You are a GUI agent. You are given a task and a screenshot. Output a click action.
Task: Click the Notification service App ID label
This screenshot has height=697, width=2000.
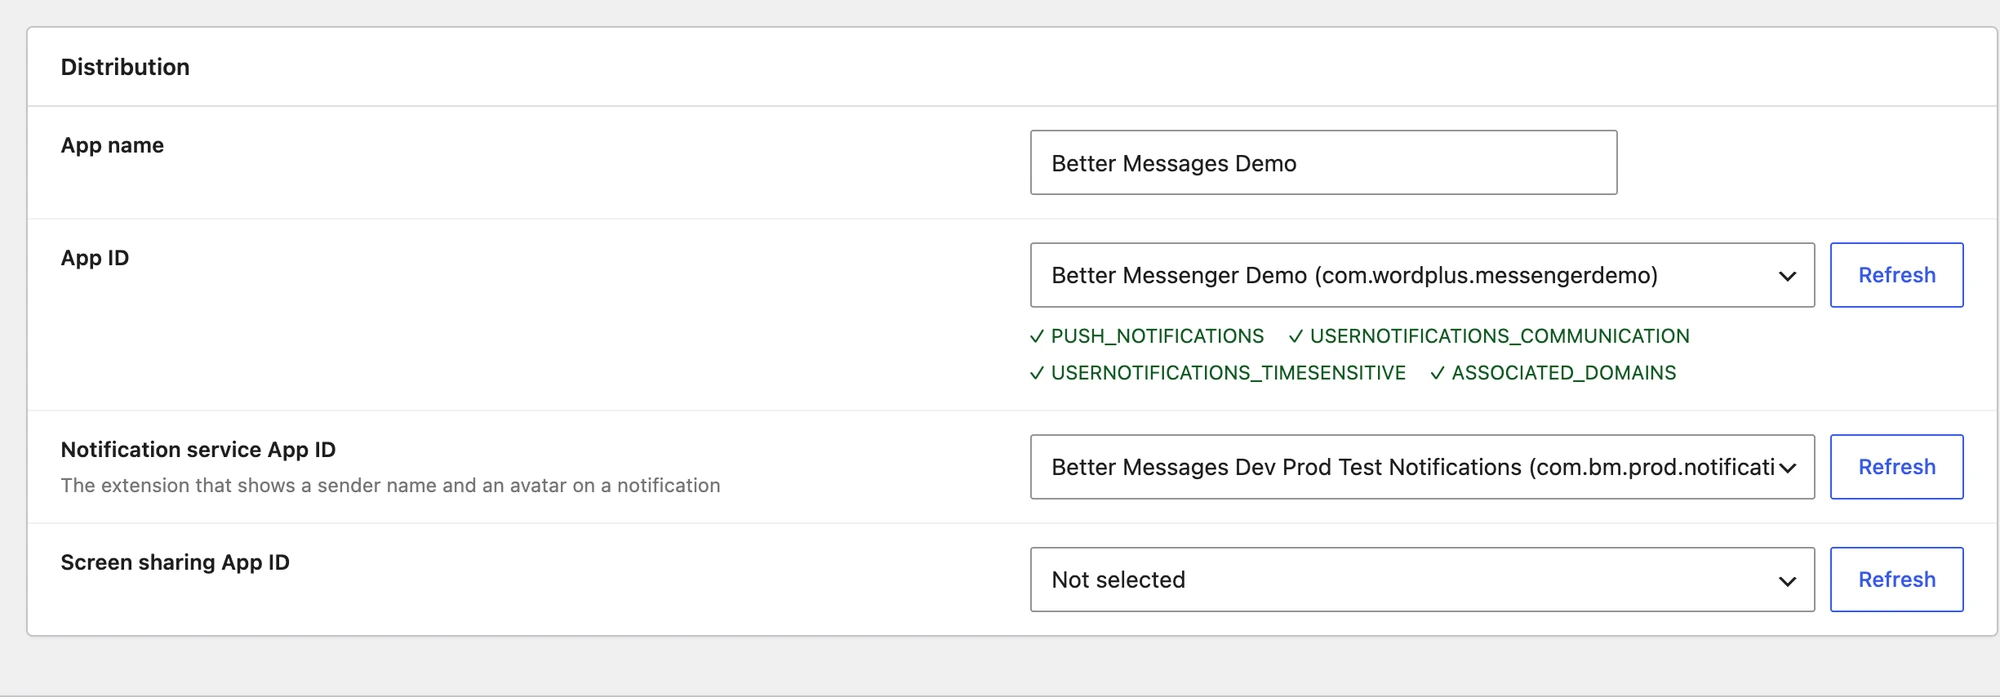(x=198, y=450)
